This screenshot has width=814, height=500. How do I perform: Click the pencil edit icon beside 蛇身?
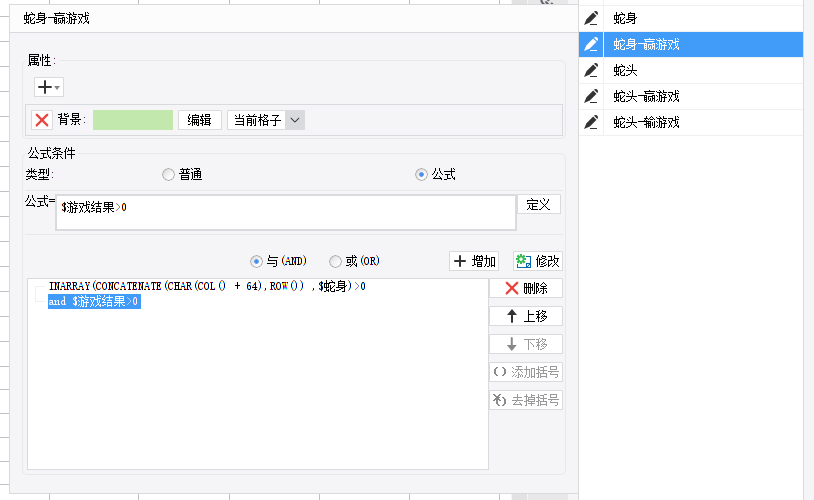(x=592, y=18)
